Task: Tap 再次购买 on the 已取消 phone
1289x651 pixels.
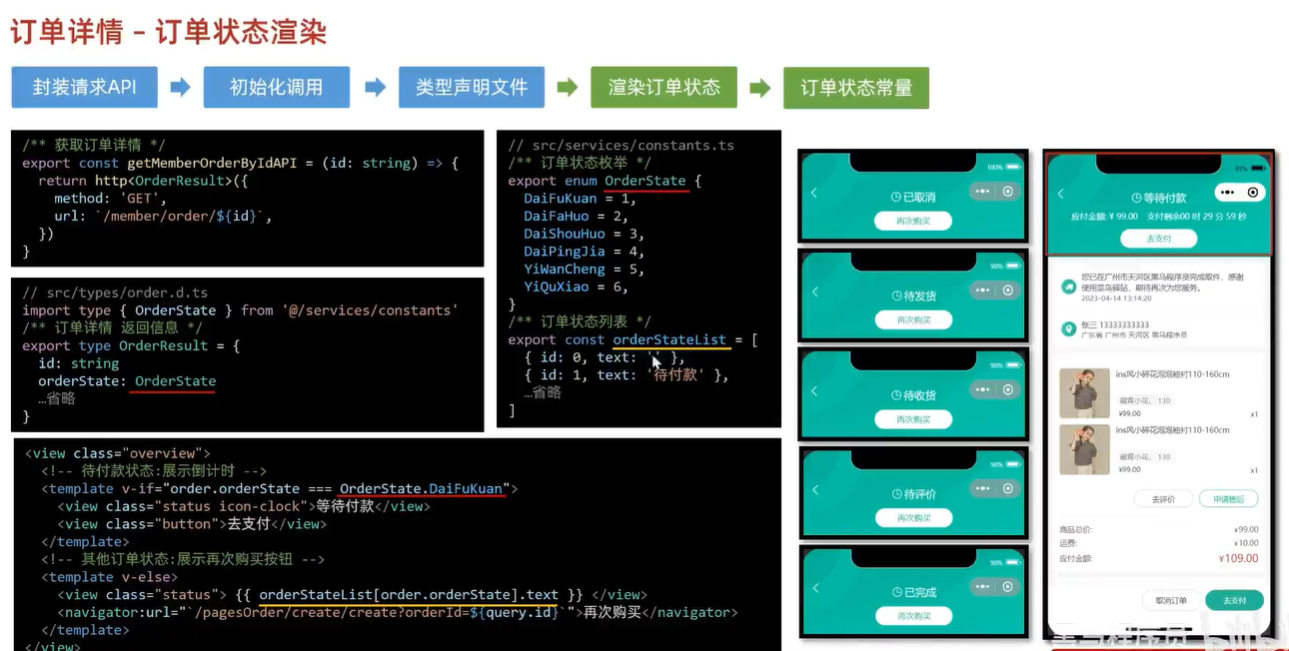Action: [x=913, y=221]
